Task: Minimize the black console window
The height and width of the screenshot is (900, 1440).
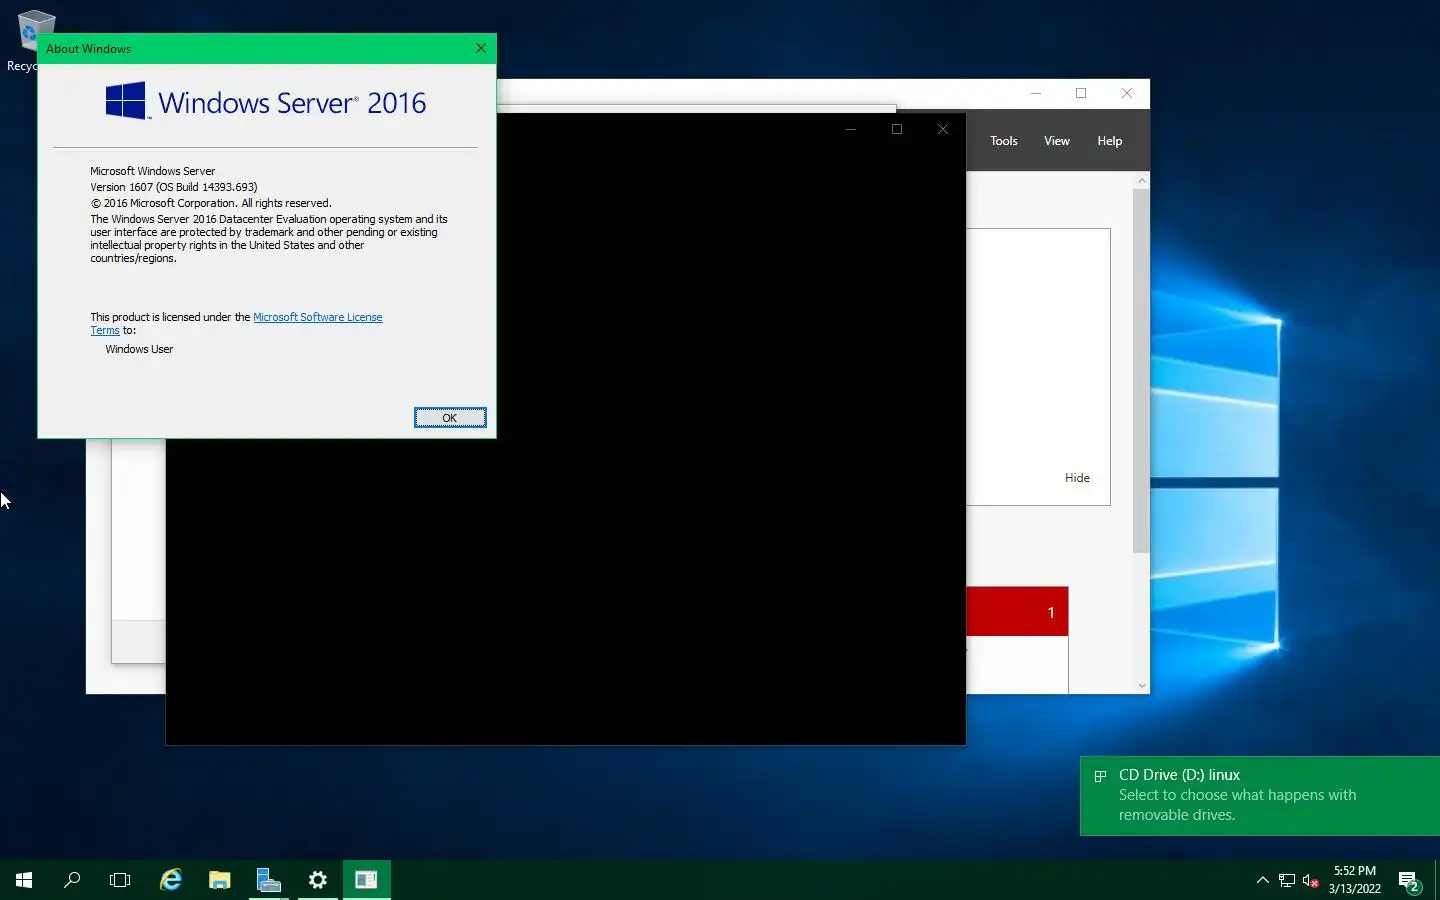Action: [x=851, y=129]
